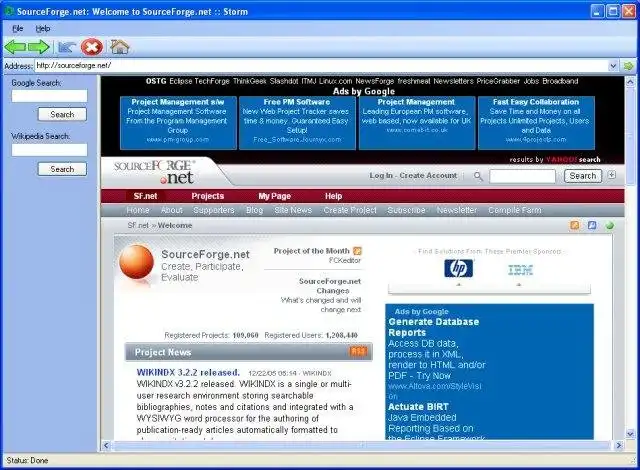Image resolution: width=640 pixels, height=470 pixels.
Task: Select the Projects tab
Action: [x=208, y=196]
